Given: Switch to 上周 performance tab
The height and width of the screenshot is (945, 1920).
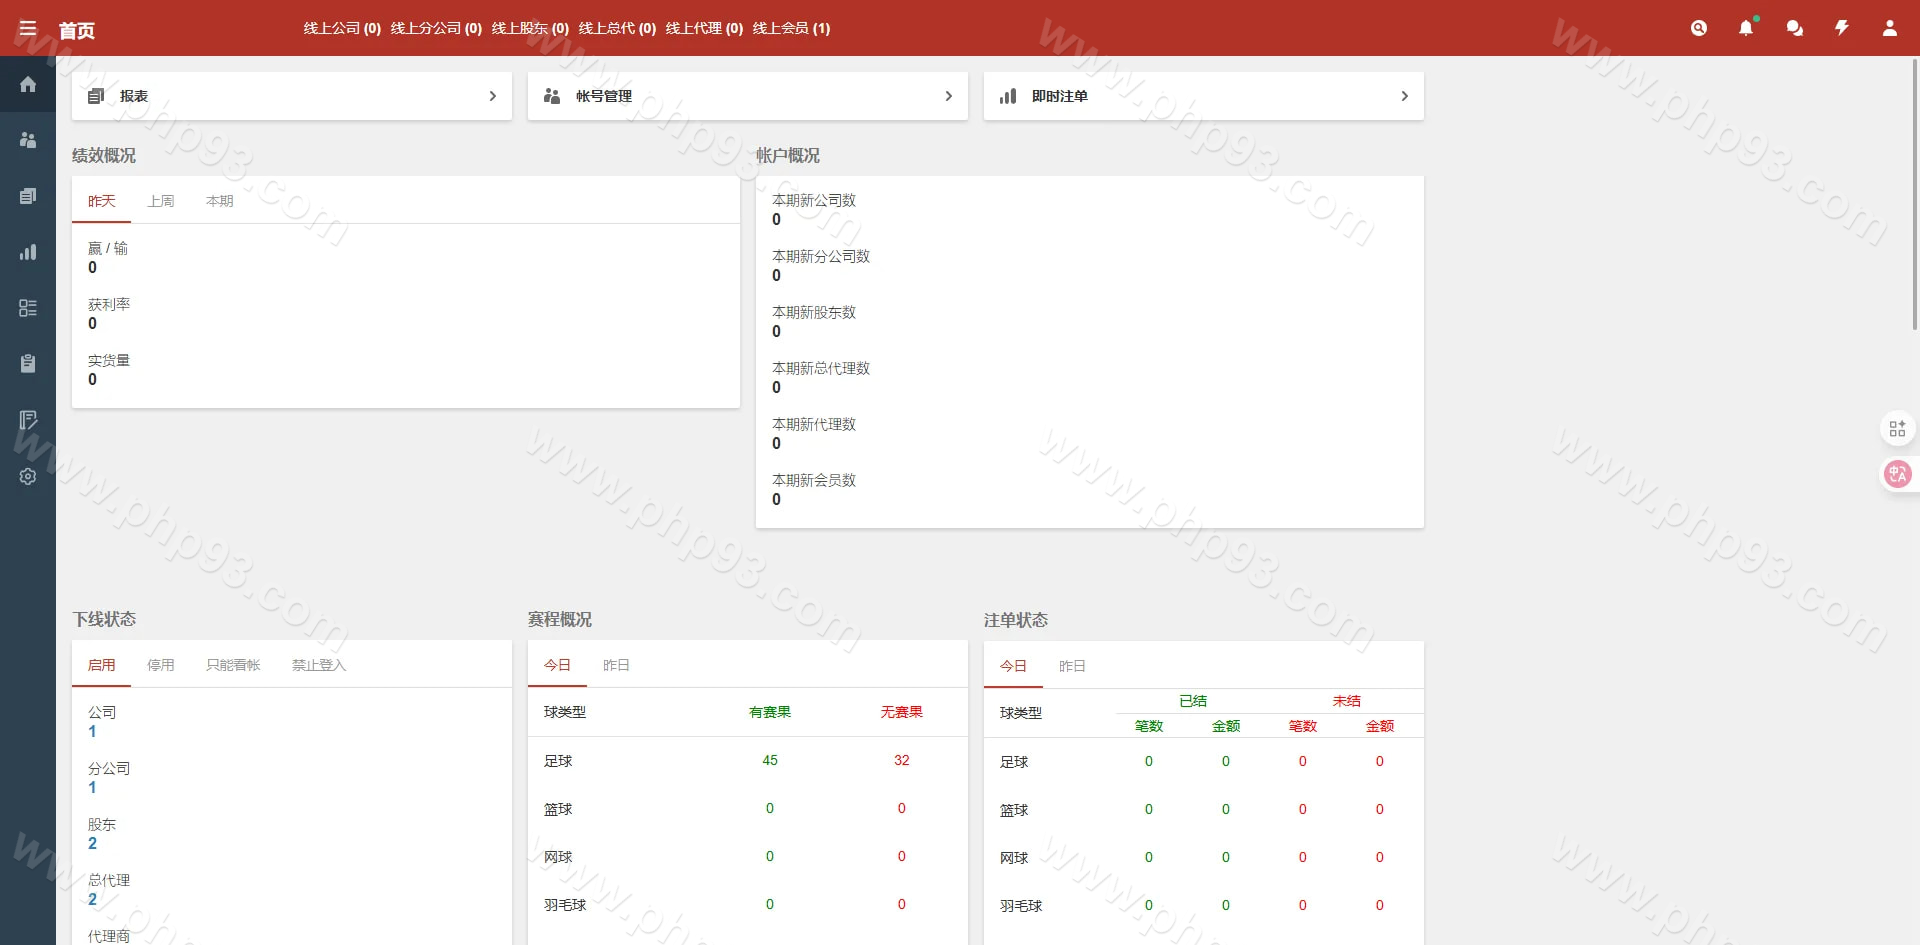Looking at the screenshot, I should 161,201.
